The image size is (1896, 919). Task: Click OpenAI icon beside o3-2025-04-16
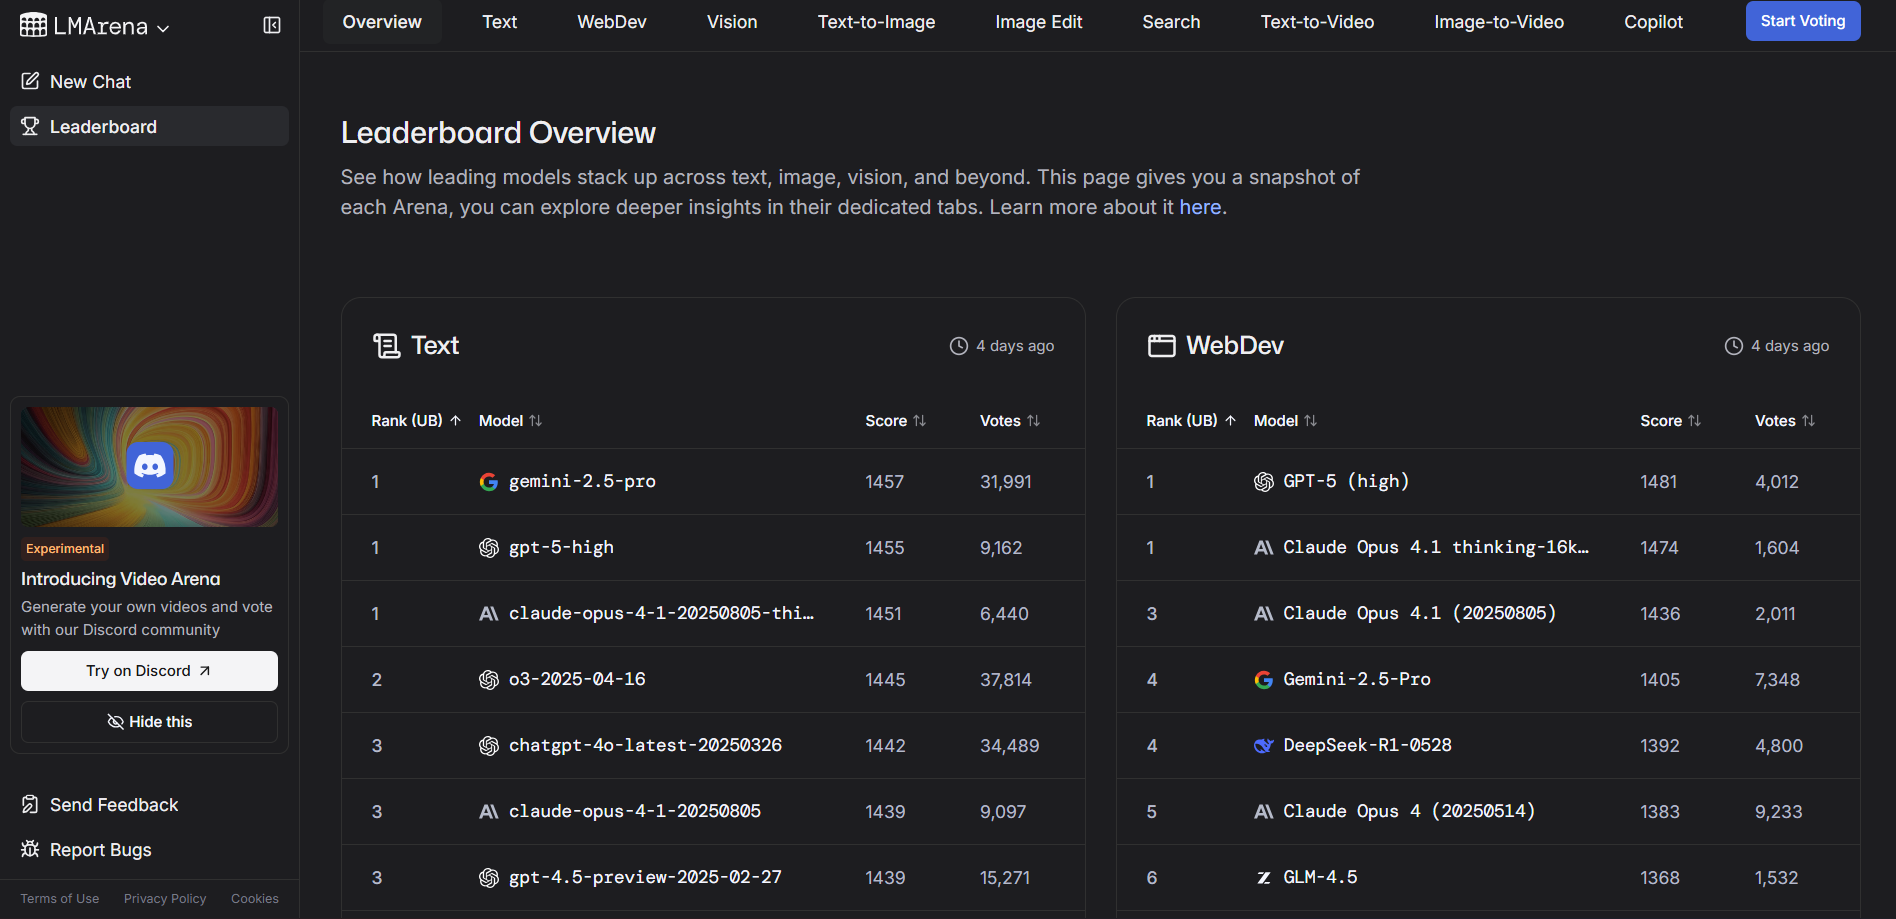point(488,680)
